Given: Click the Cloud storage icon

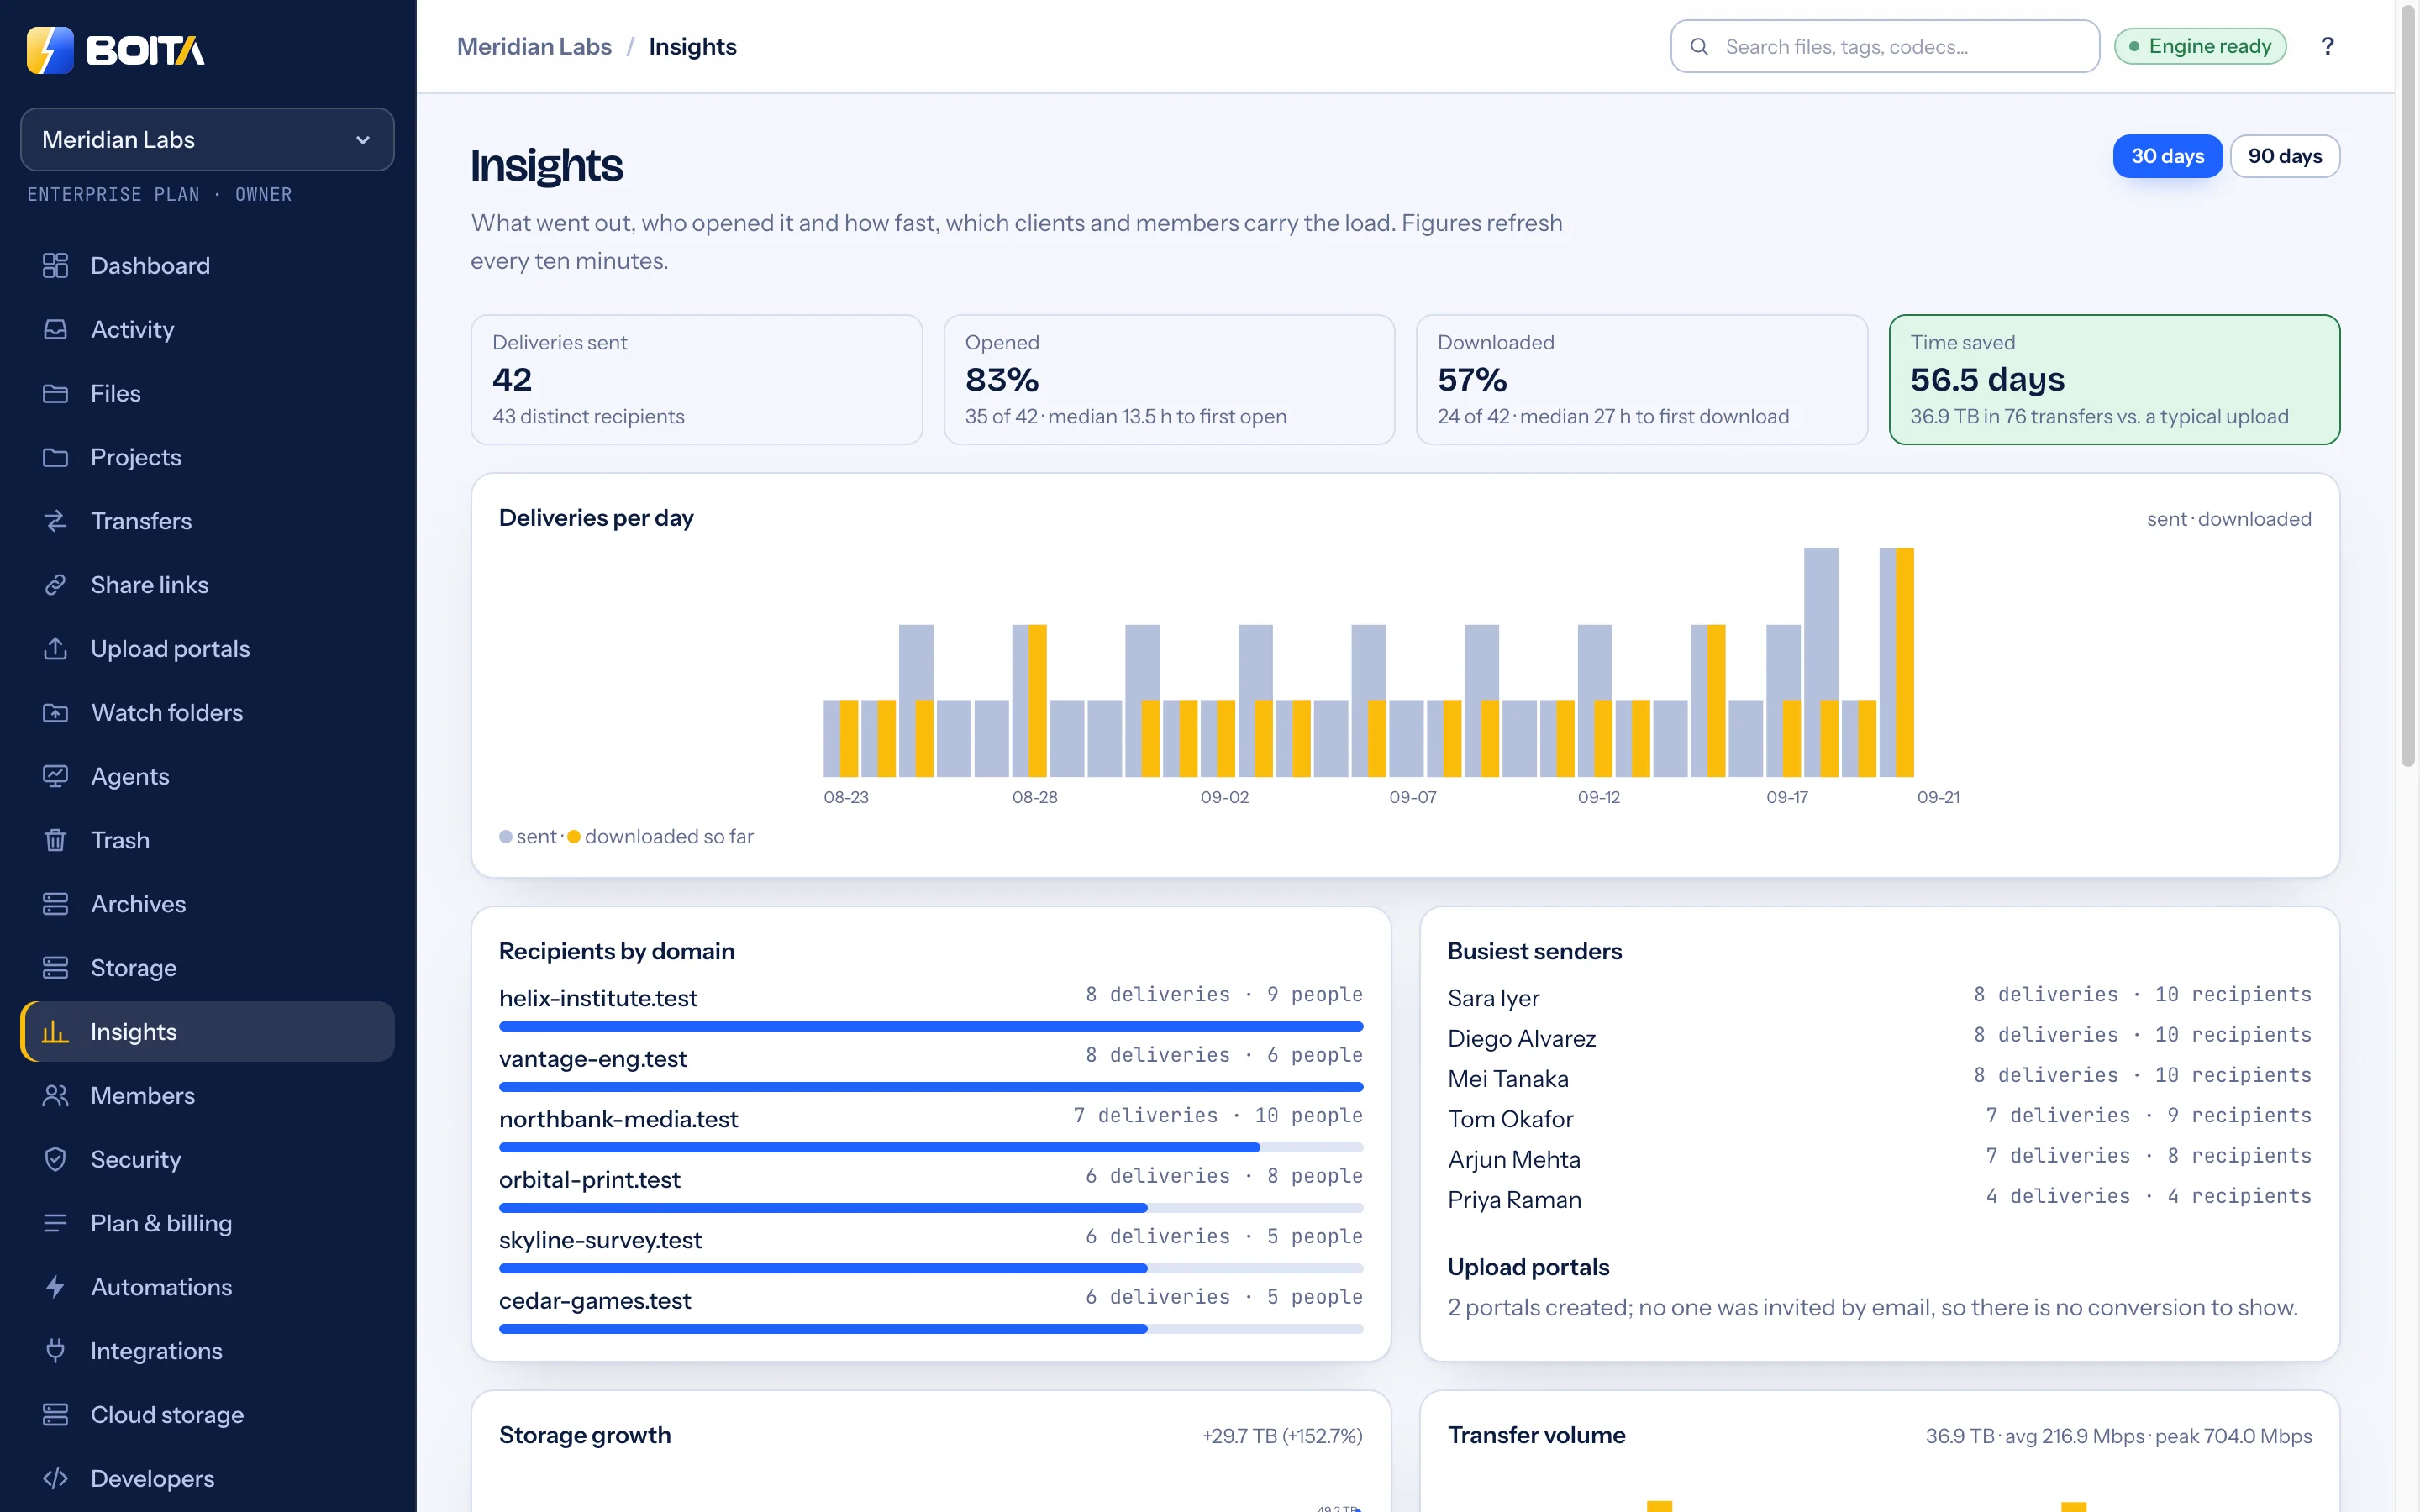Looking at the screenshot, I should [55, 1415].
